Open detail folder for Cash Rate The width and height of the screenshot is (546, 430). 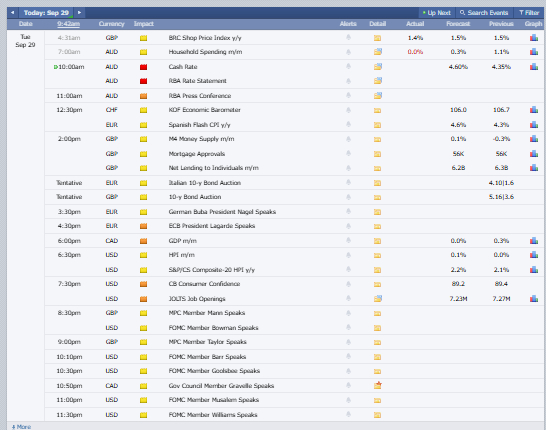pos(378,67)
